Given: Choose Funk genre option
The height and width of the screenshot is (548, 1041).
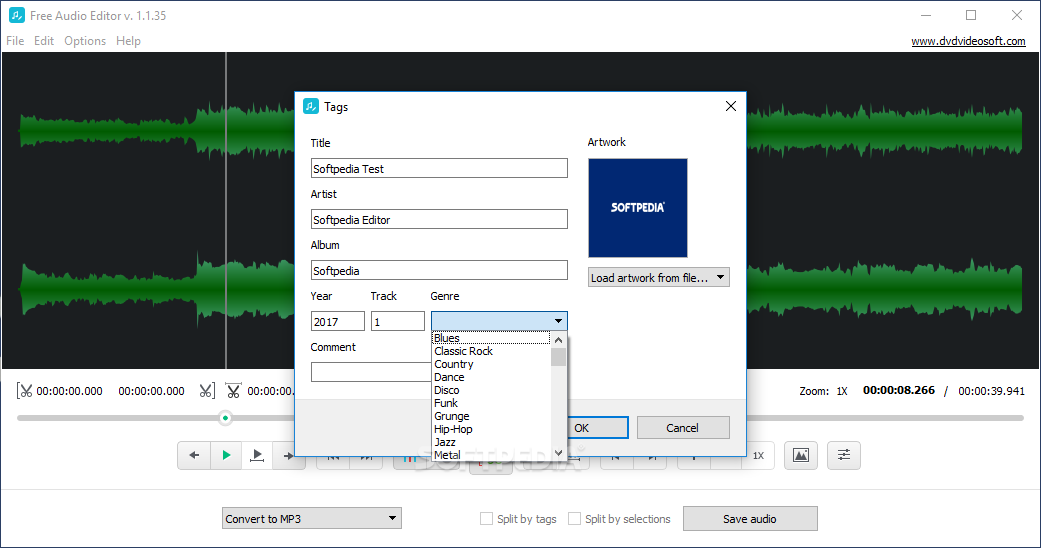Looking at the screenshot, I should [x=491, y=403].
